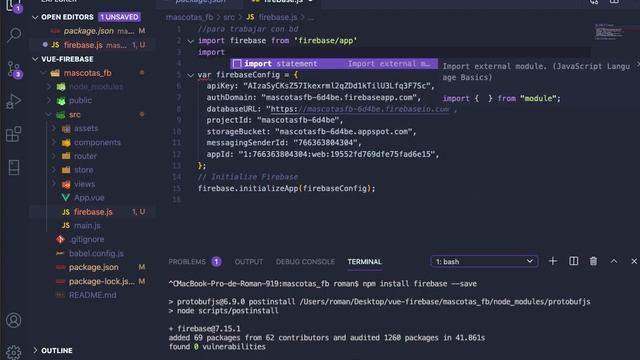The width and height of the screenshot is (640, 360).
Task: Click mascotas_fb in breadcrumb
Action: pyautogui.click(x=189, y=17)
